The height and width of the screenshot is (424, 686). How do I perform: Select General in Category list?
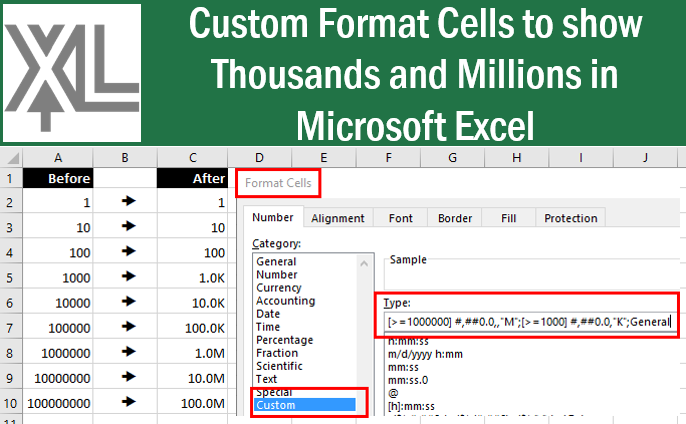coord(305,261)
